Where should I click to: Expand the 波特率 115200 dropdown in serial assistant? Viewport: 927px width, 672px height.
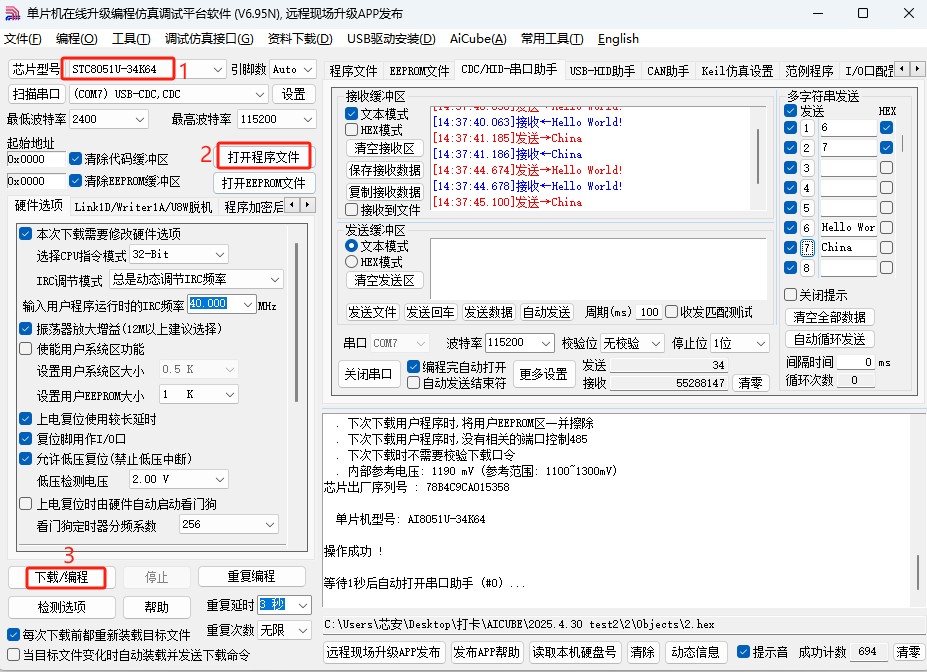click(x=546, y=343)
